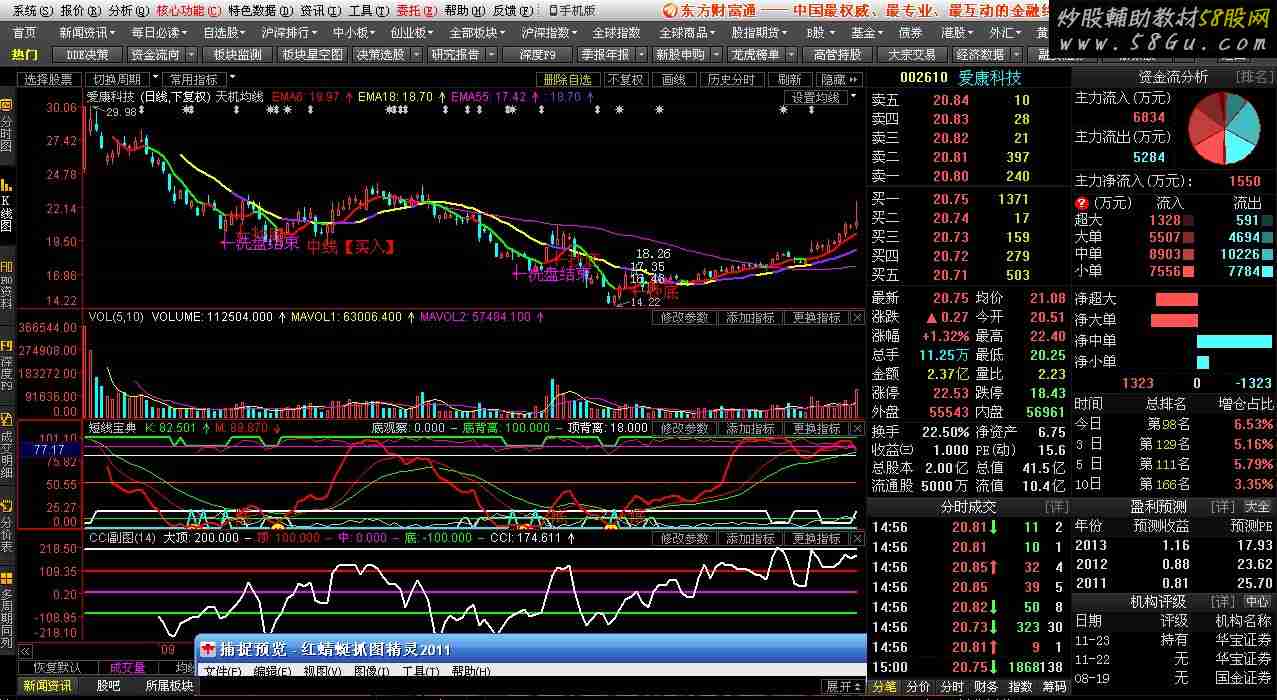Viewport: 1277px width, 700px height.
Task: Open the 中心 link in 机构评级
Action: [x=1257, y=601]
